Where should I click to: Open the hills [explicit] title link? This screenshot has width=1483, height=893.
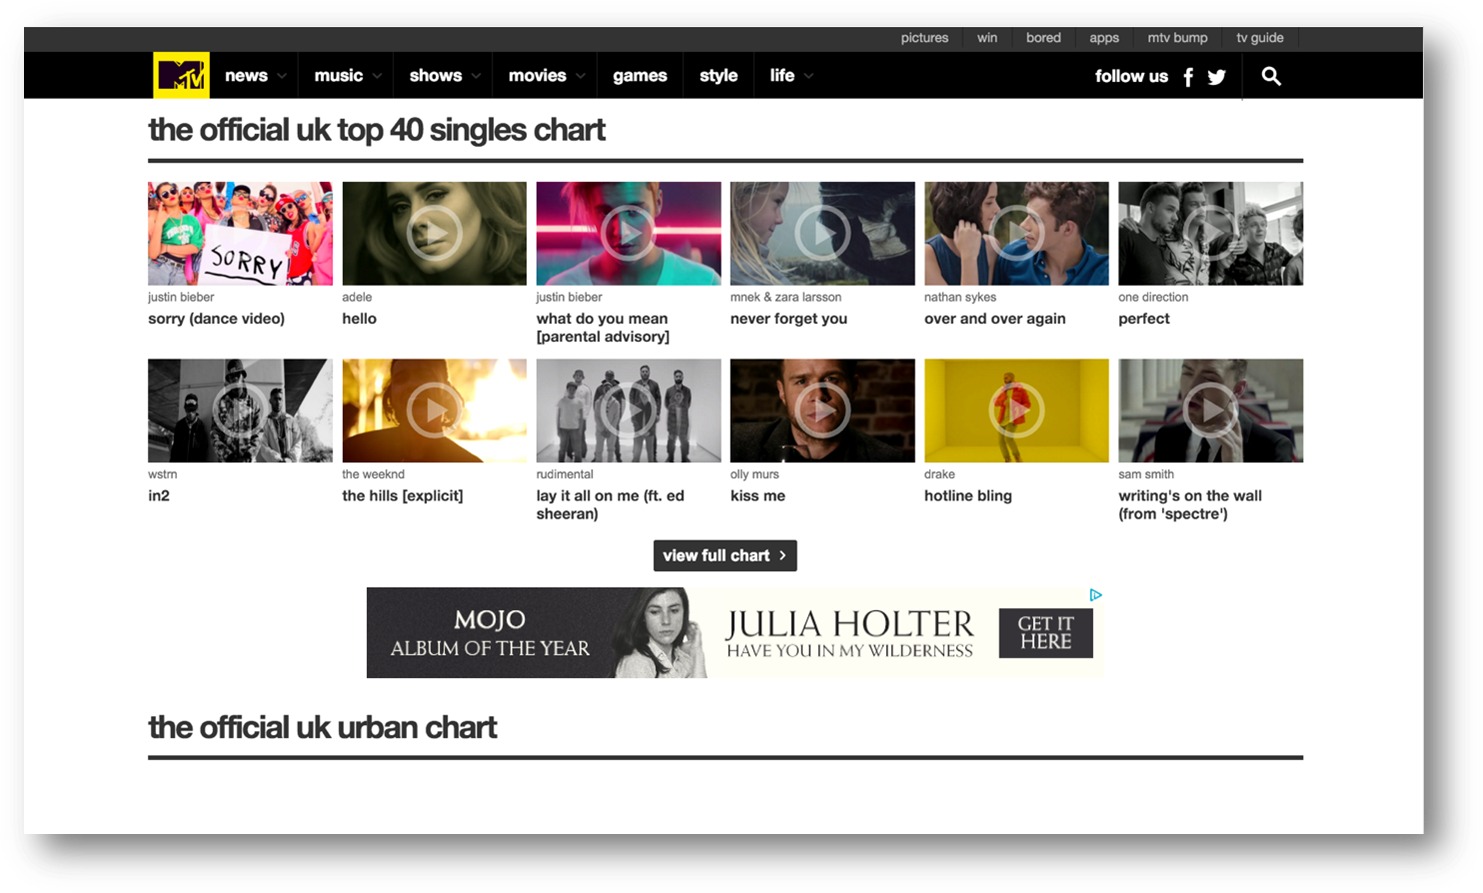click(402, 496)
